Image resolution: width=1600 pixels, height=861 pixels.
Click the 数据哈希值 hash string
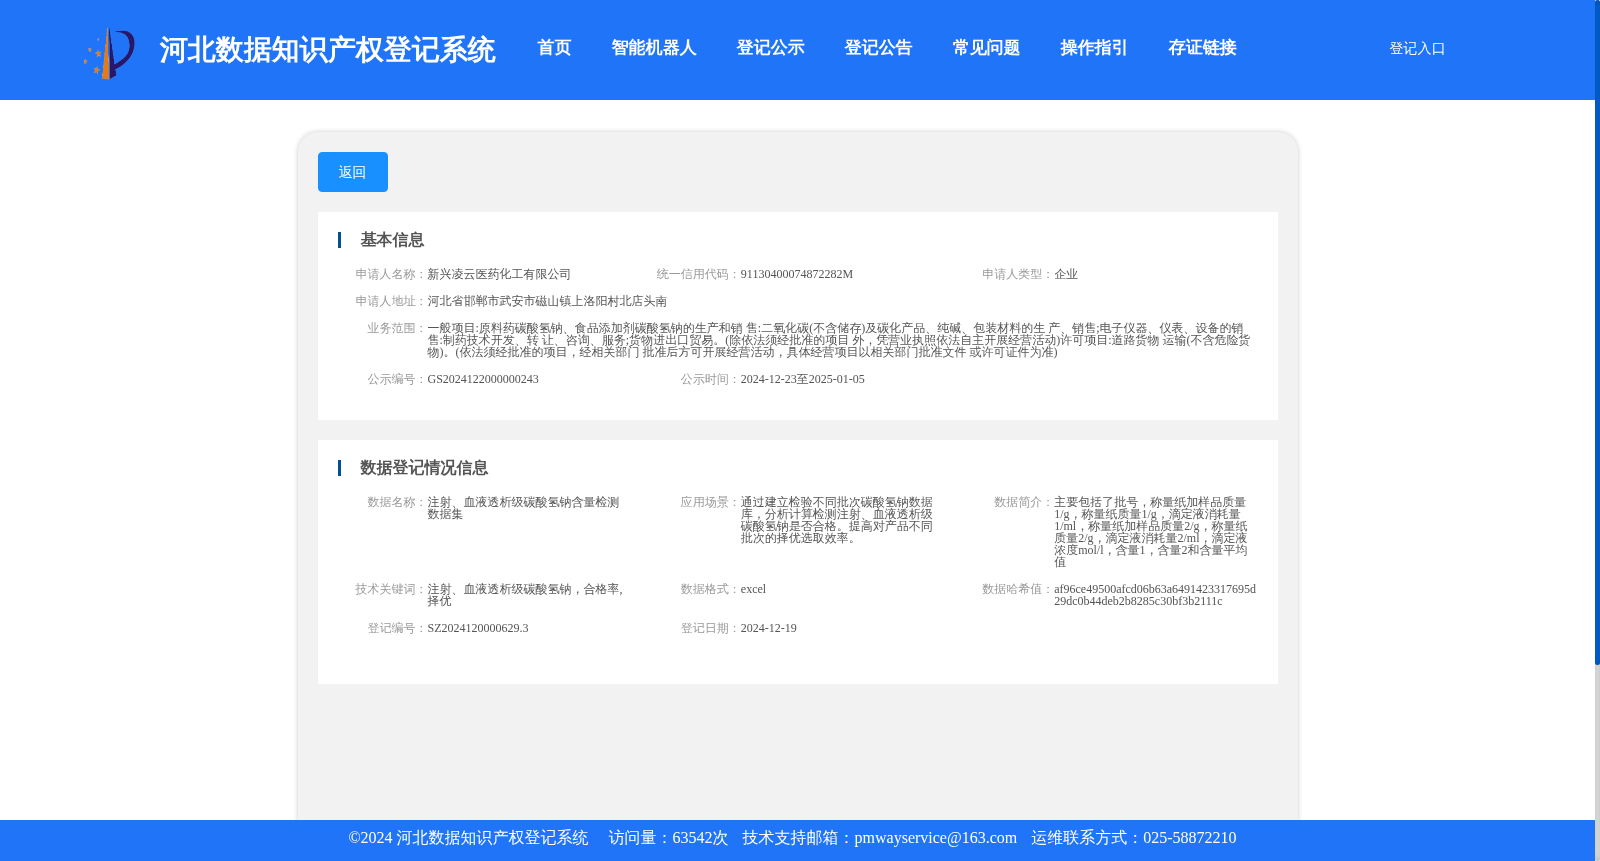tap(1155, 595)
